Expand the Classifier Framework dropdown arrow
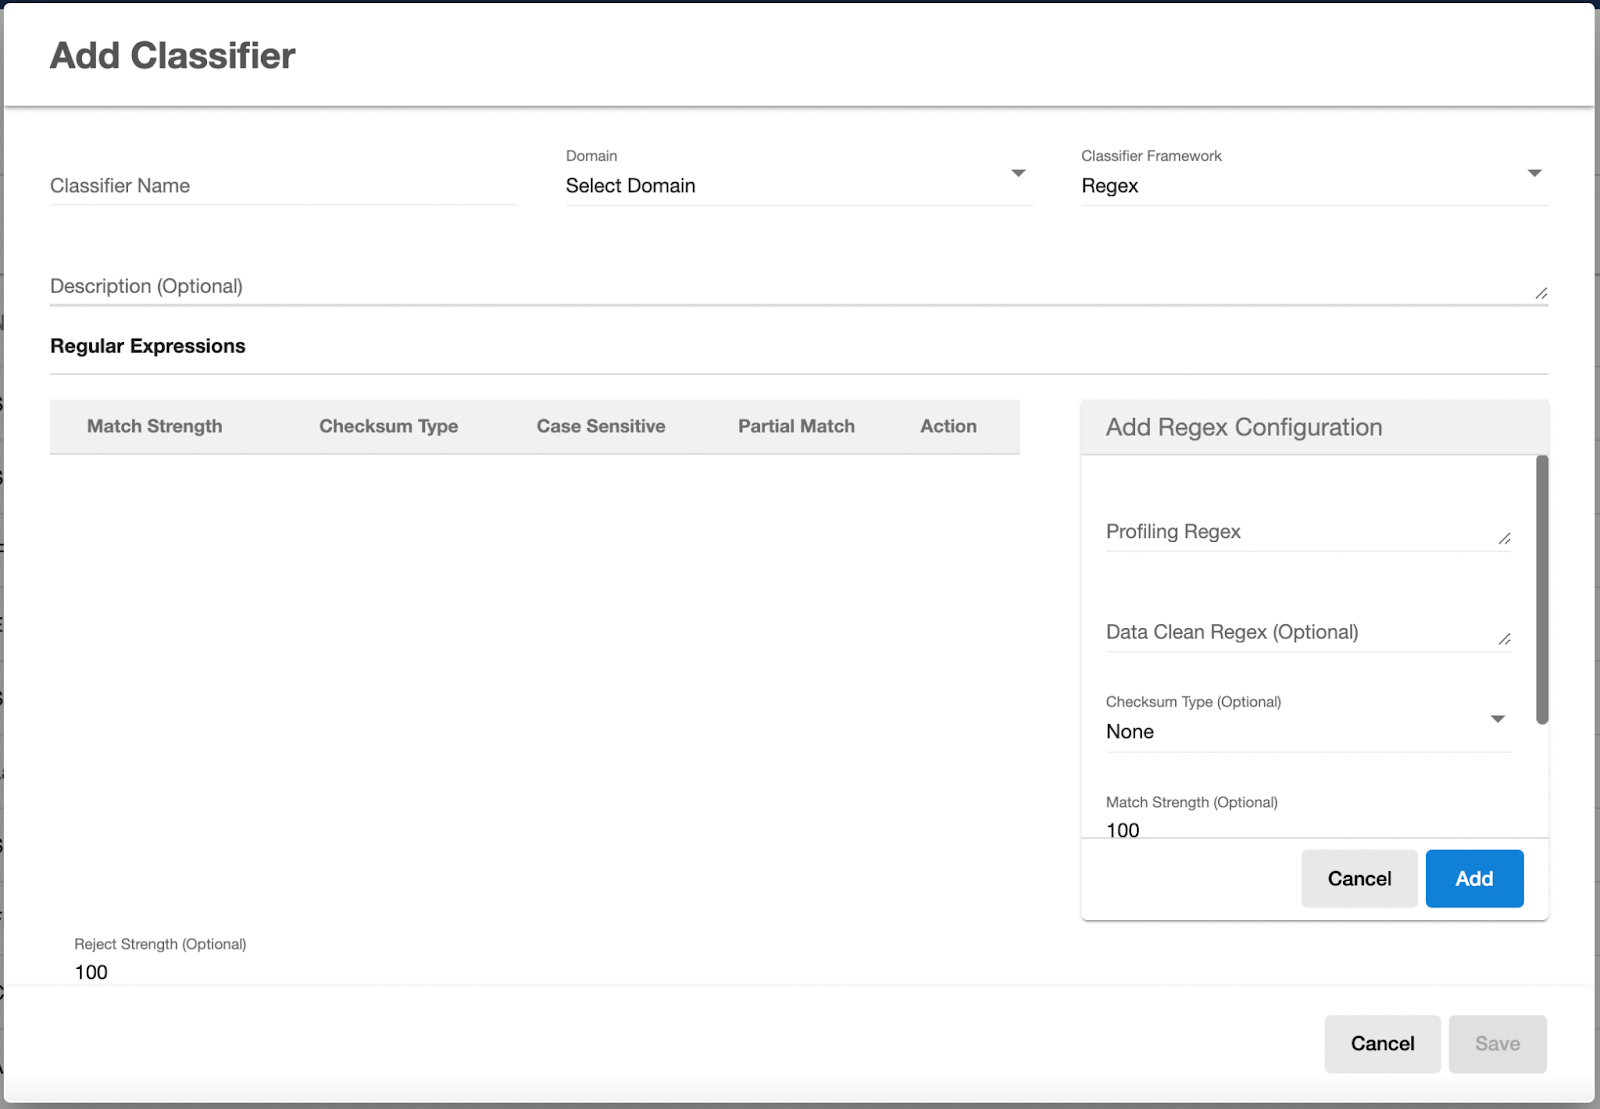1600x1109 pixels. coord(1534,174)
